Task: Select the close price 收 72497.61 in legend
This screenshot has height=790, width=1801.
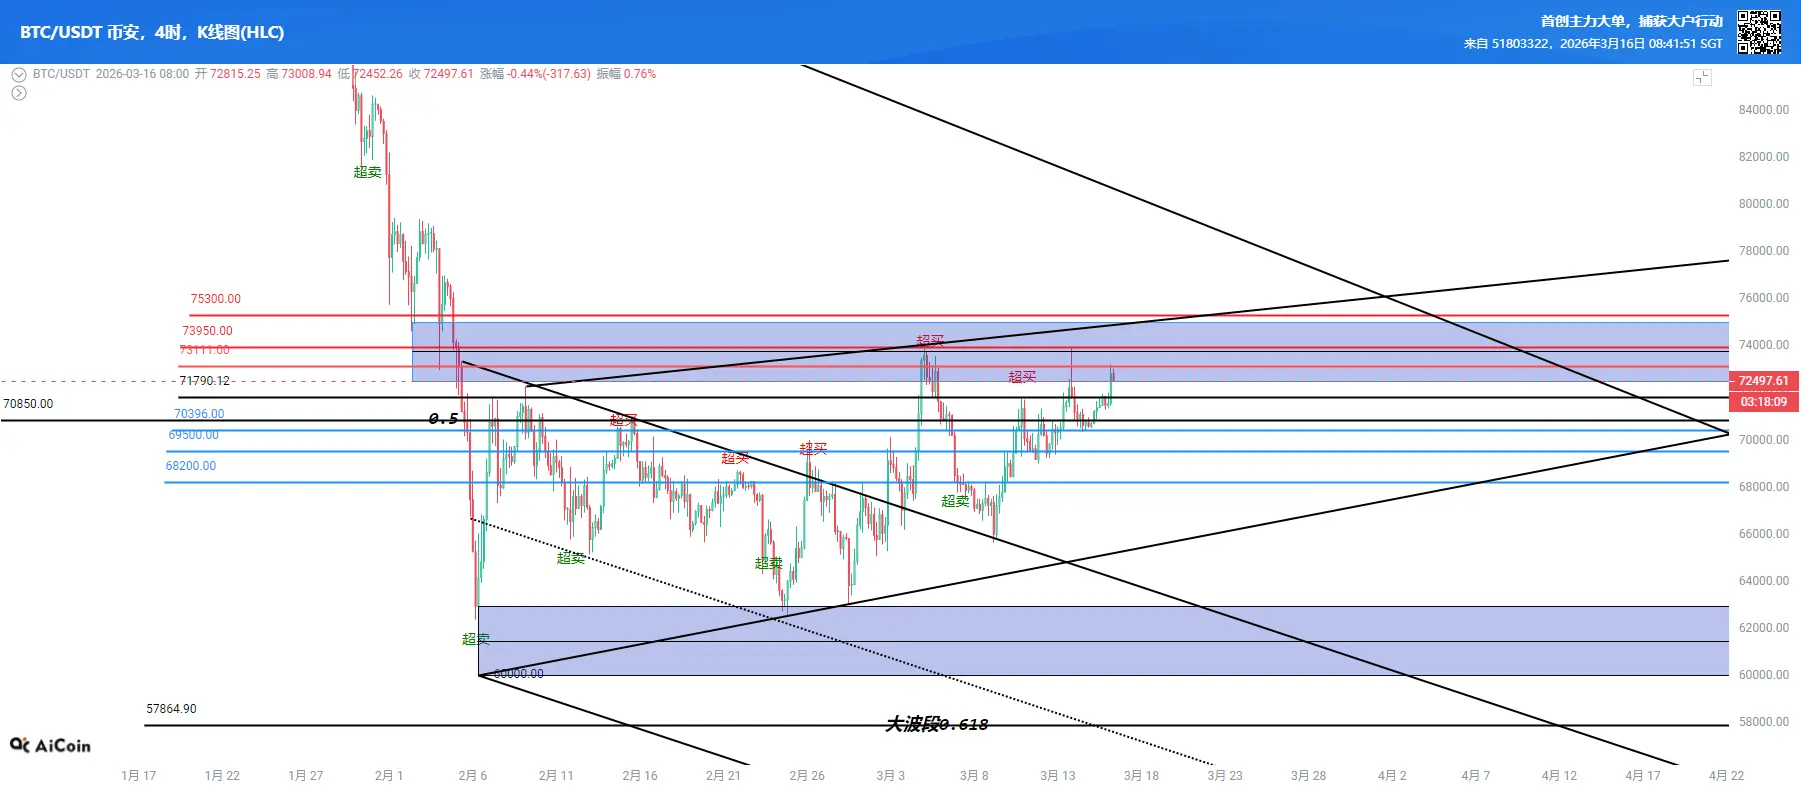Action: coord(441,74)
